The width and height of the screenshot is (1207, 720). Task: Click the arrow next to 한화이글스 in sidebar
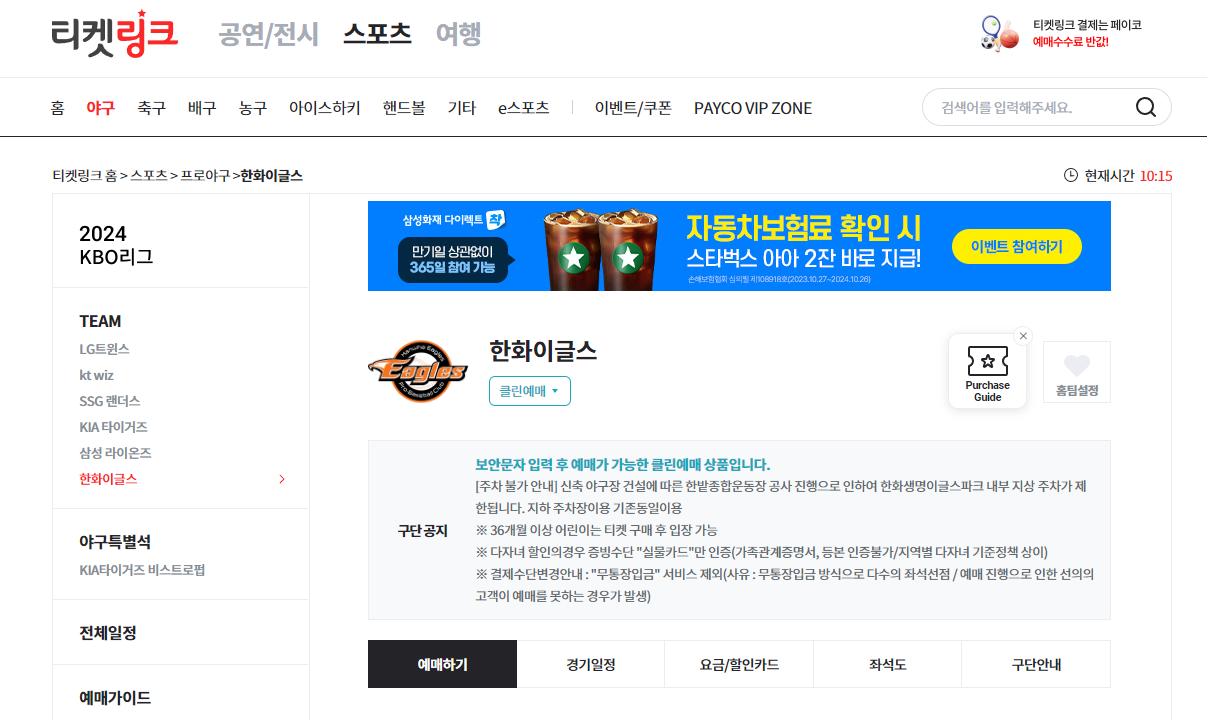282,479
